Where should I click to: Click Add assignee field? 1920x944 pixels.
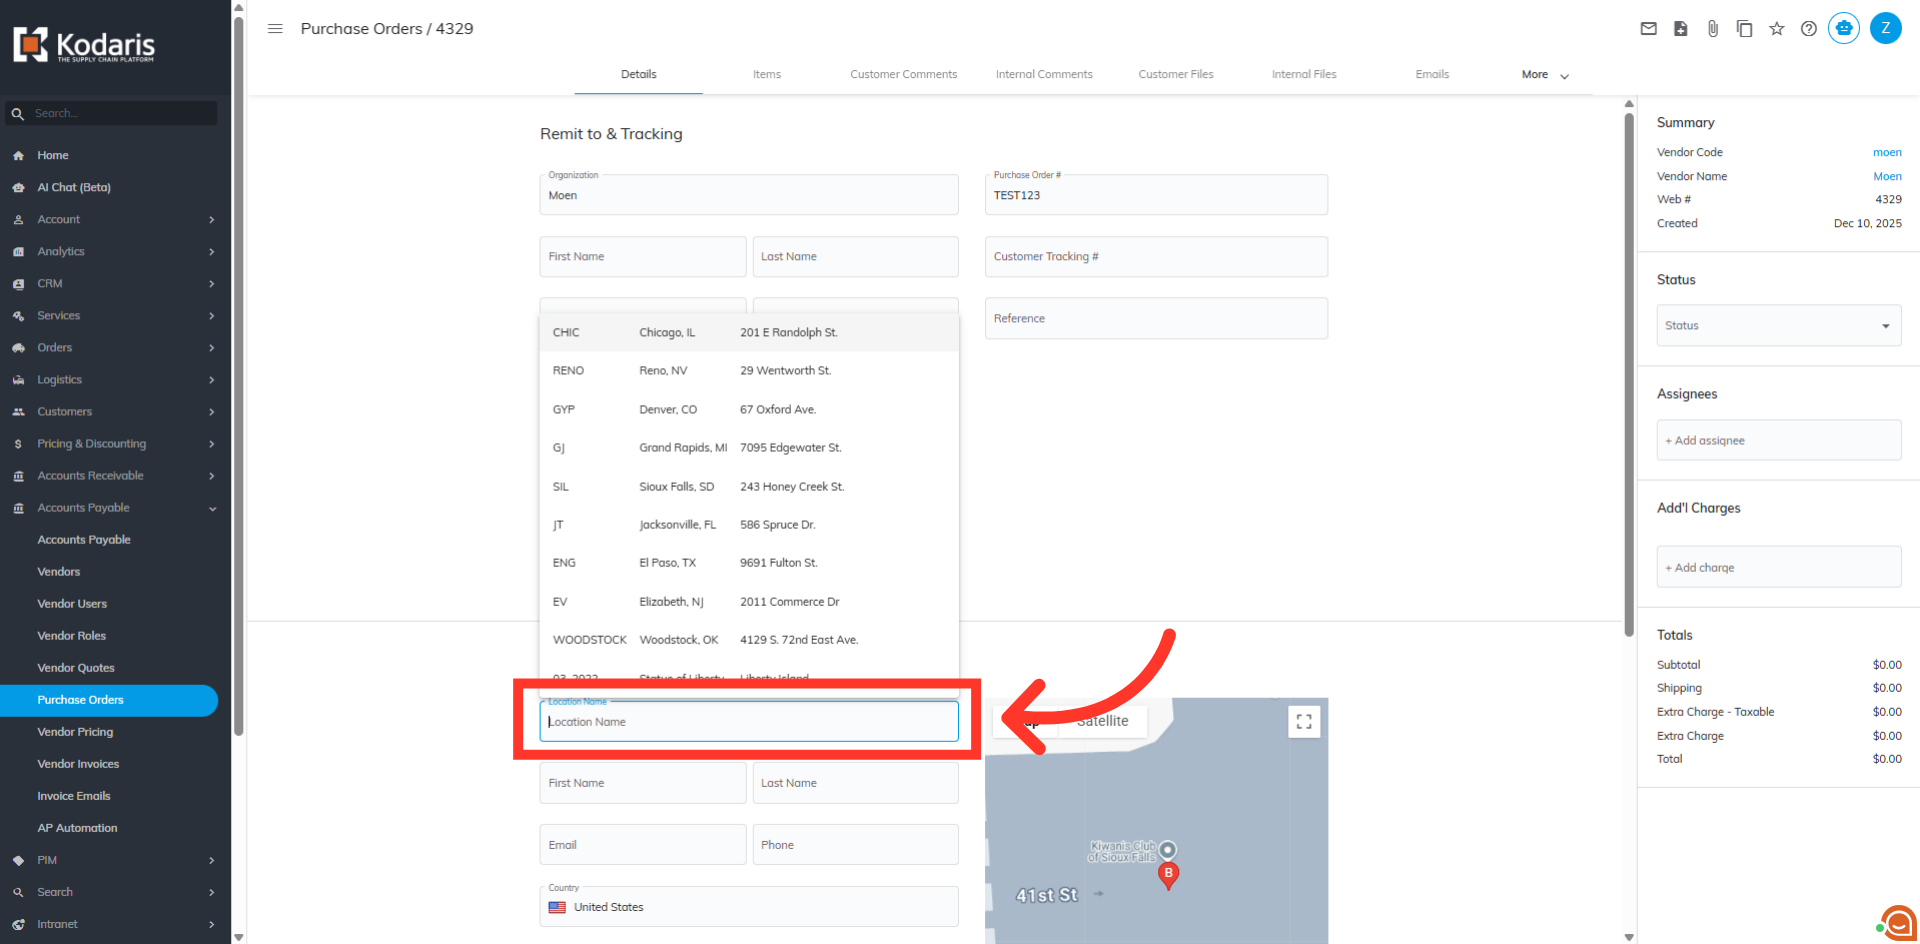(x=1779, y=441)
